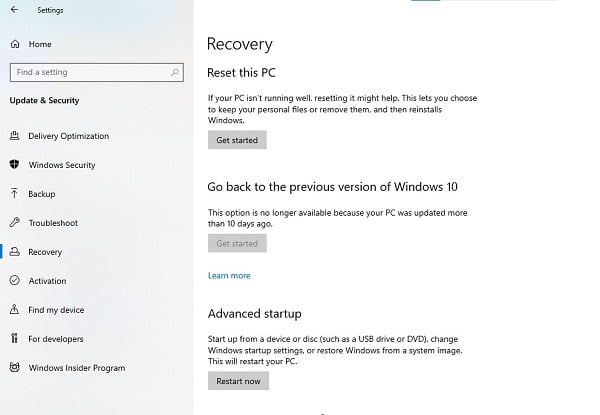The height and width of the screenshot is (415, 600).
Task: Click the Find my device icon
Action: pos(15,310)
